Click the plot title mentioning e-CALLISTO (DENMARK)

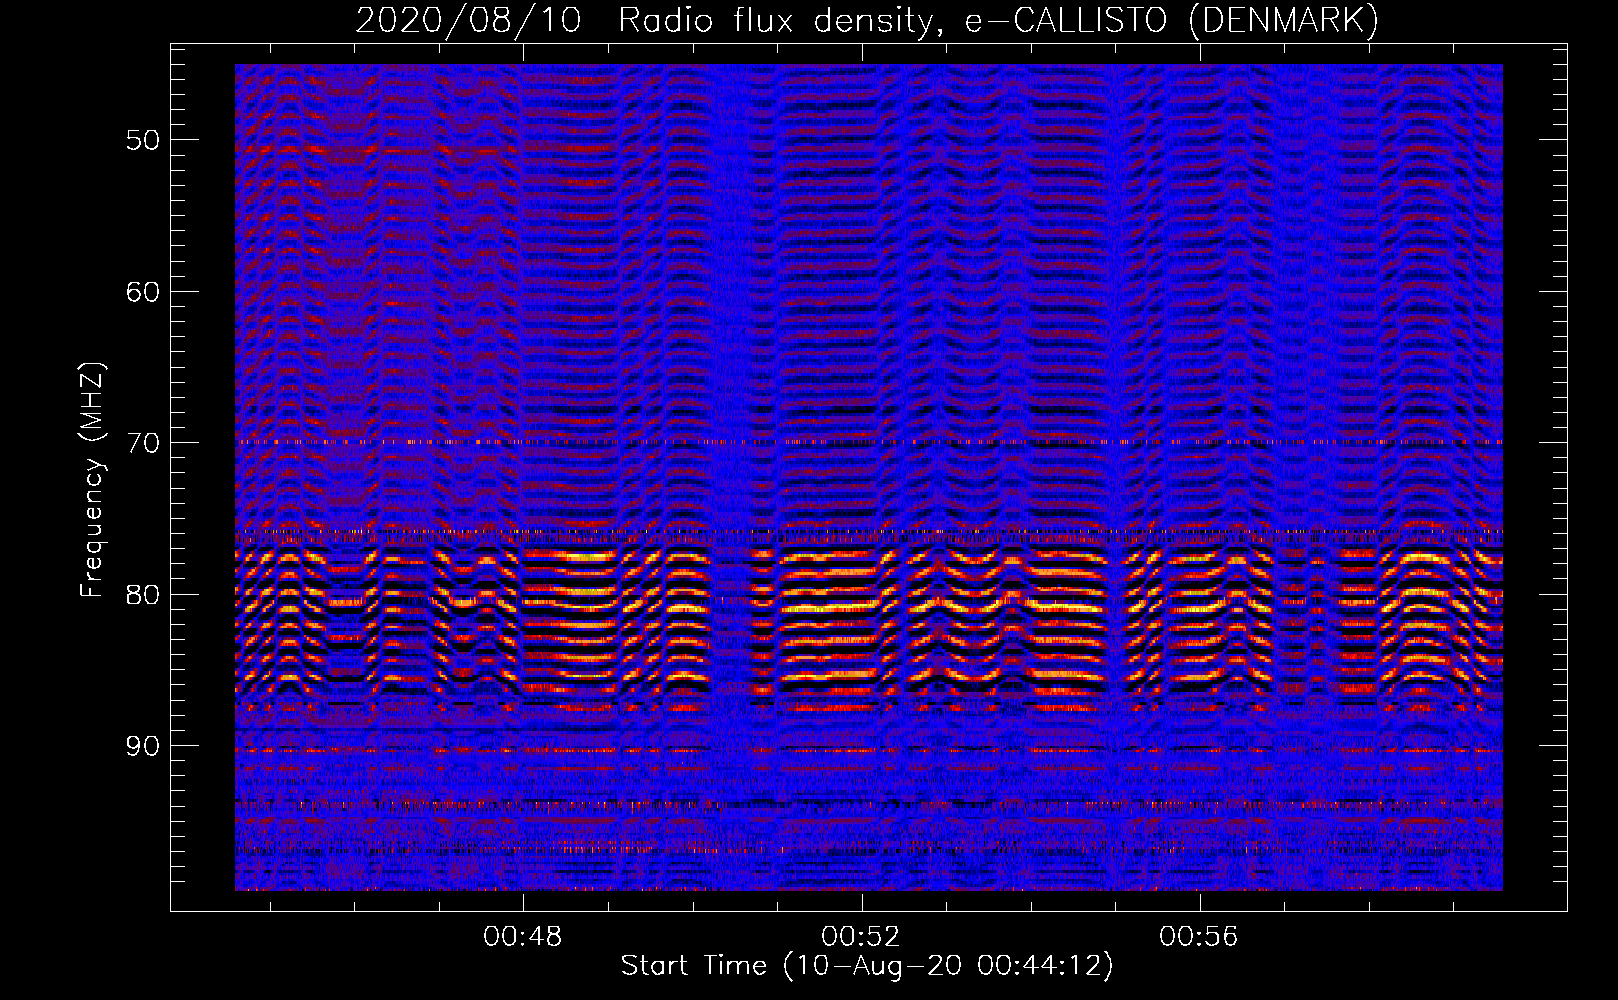[867, 20]
